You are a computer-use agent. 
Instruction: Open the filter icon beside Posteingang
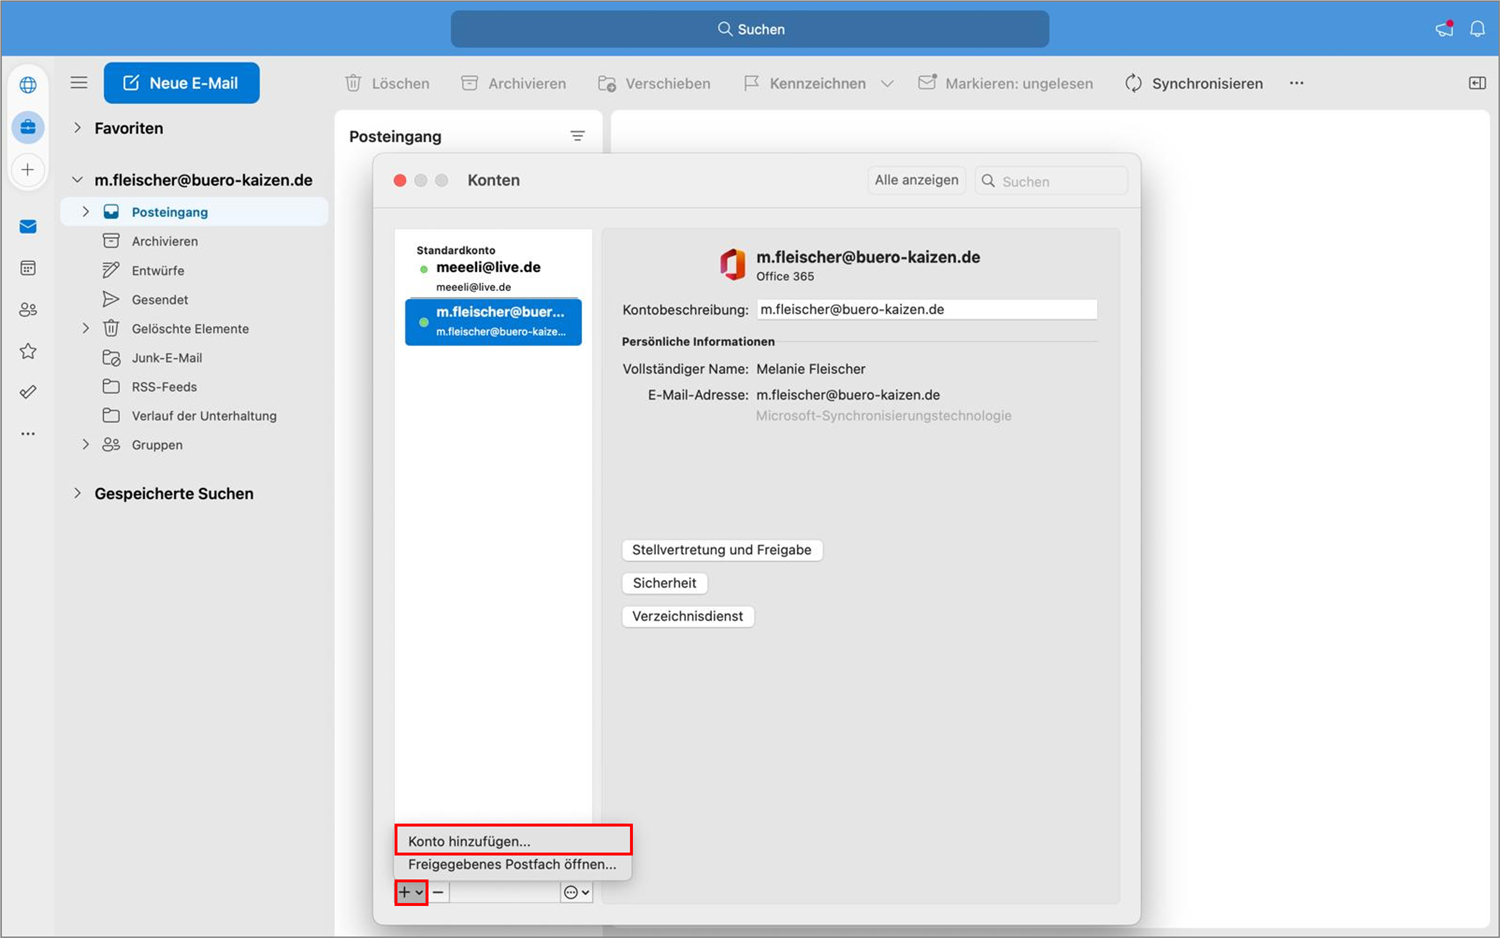[578, 136]
